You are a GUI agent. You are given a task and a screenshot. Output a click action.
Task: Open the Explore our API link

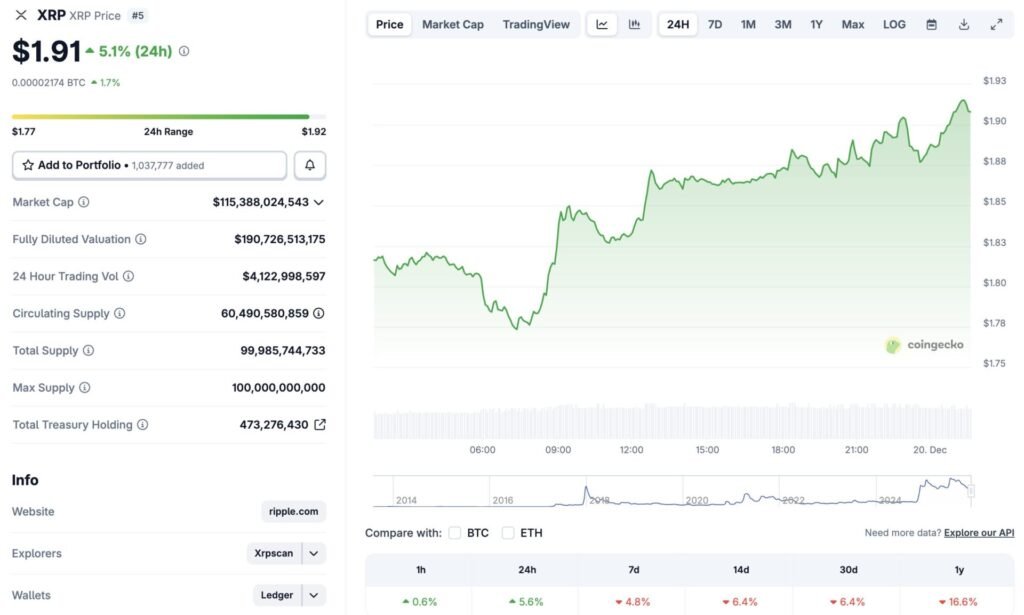point(979,532)
